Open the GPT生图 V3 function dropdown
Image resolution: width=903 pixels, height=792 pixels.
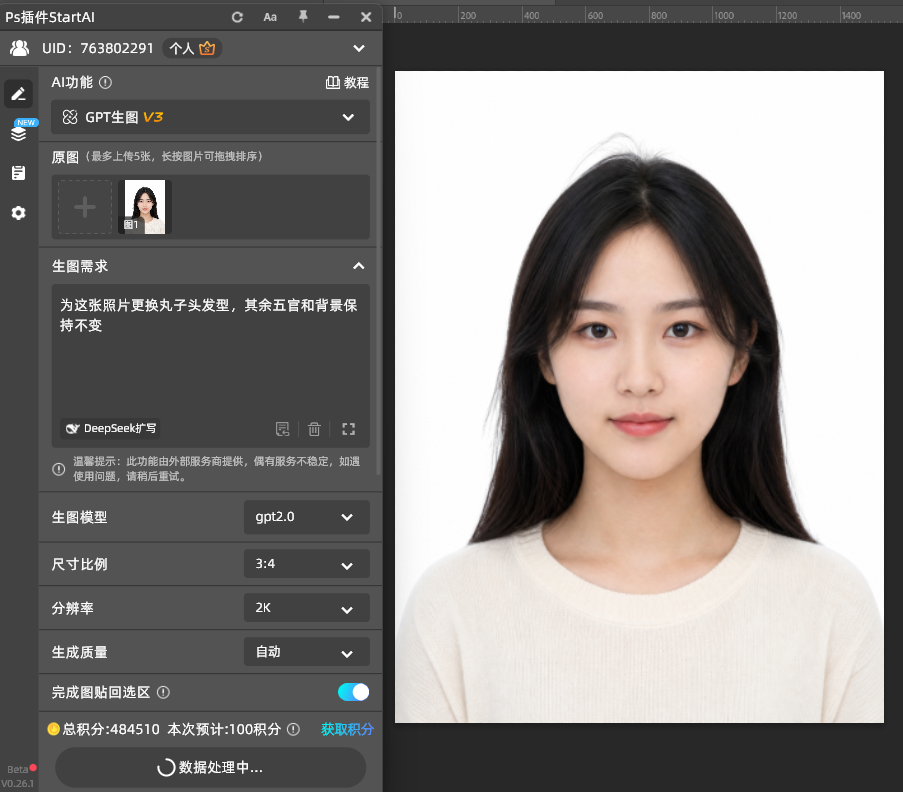(x=210, y=118)
